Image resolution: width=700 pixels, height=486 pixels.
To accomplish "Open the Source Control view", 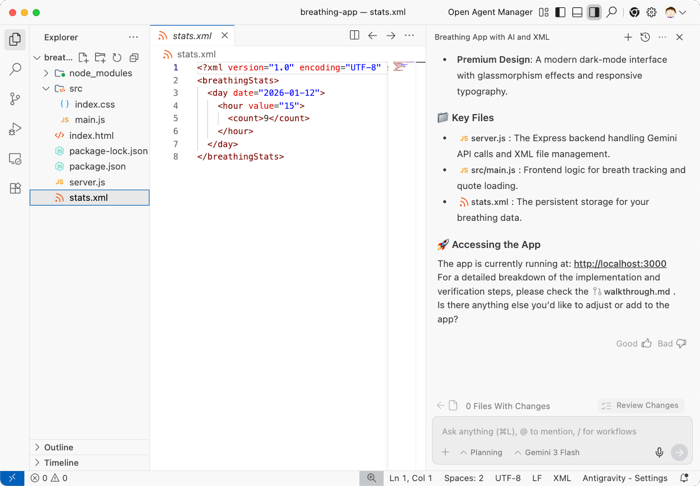I will [15, 99].
